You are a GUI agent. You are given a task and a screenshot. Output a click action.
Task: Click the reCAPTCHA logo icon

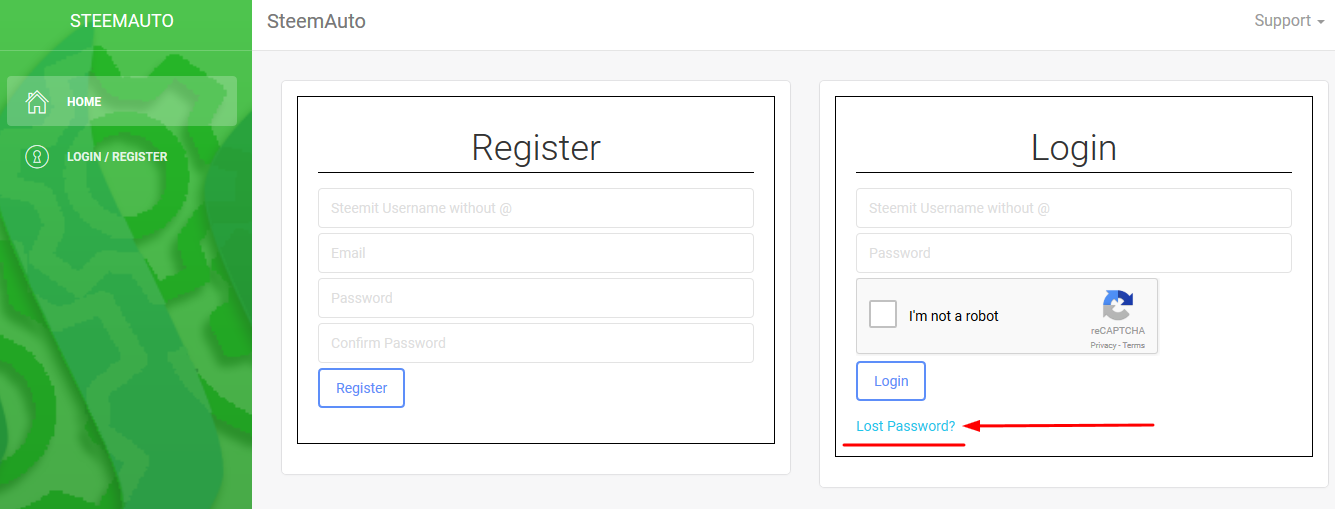coord(1117,306)
